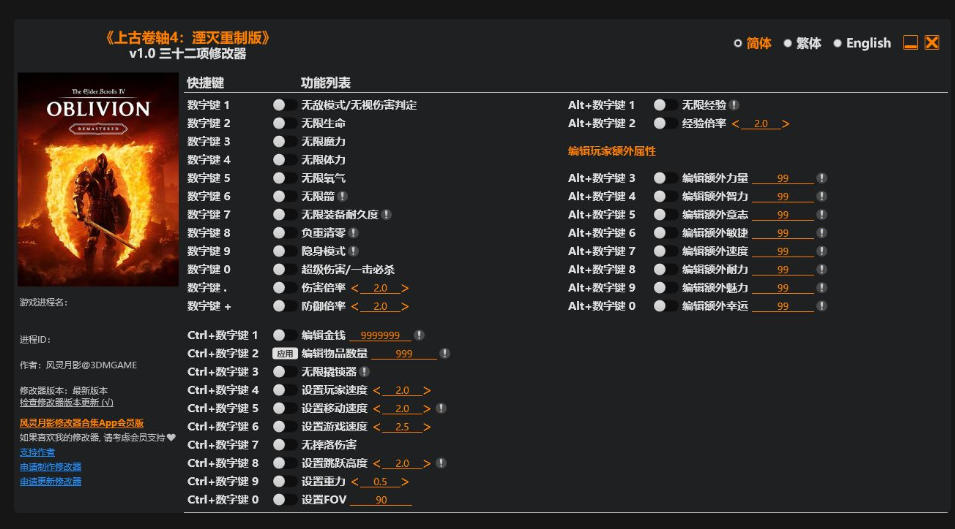Viewport: 955px width, 529px height.
Task: Click info icon for 编辑额外幸运
Action: tap(822, 306)
